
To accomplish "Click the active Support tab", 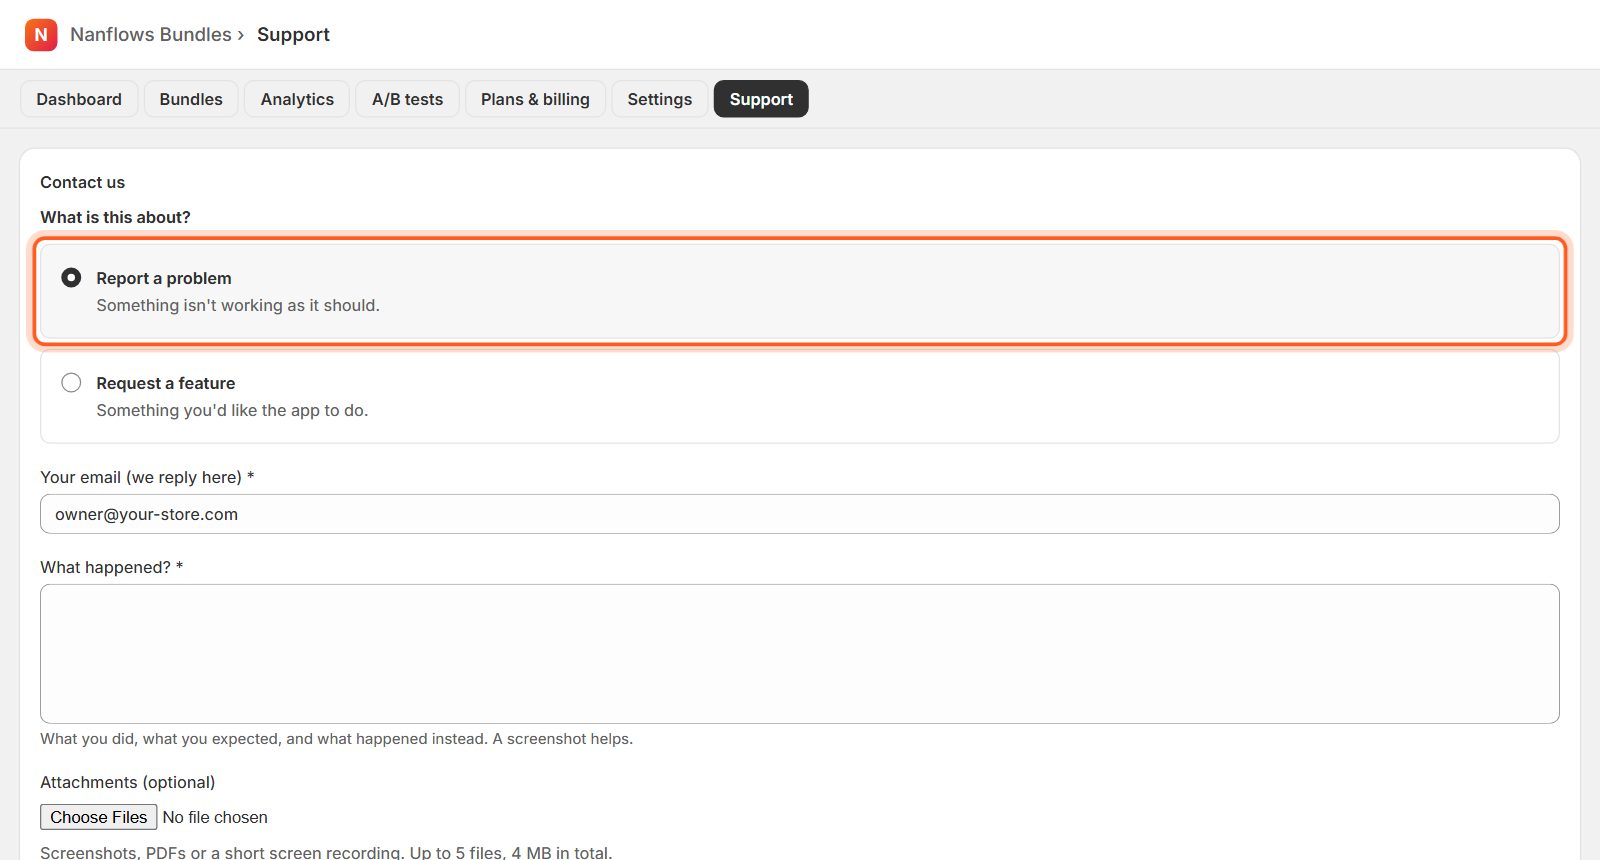I will [761, 99].
